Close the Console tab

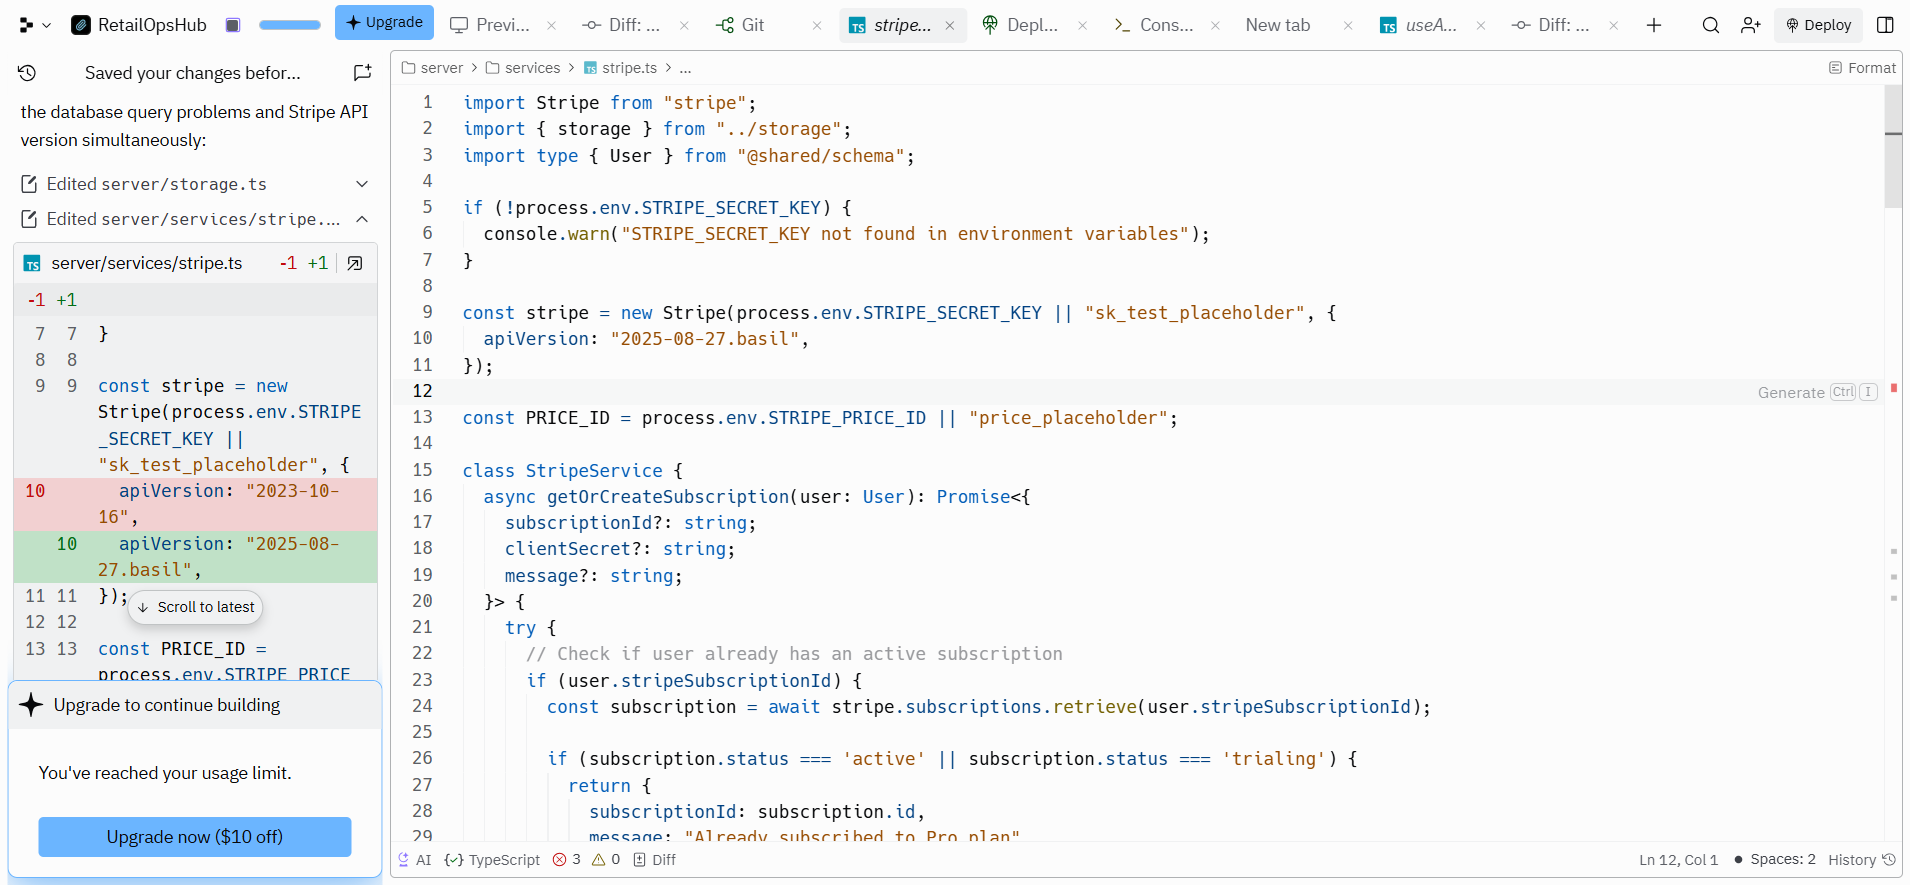1215,25
